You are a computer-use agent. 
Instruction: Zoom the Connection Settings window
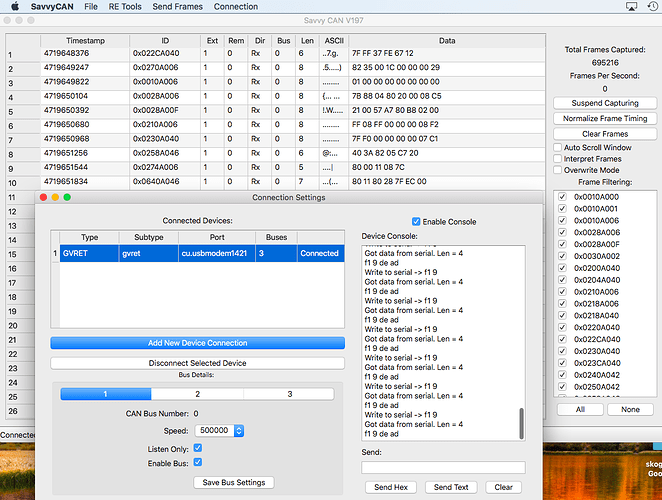[x=67, y=197]
